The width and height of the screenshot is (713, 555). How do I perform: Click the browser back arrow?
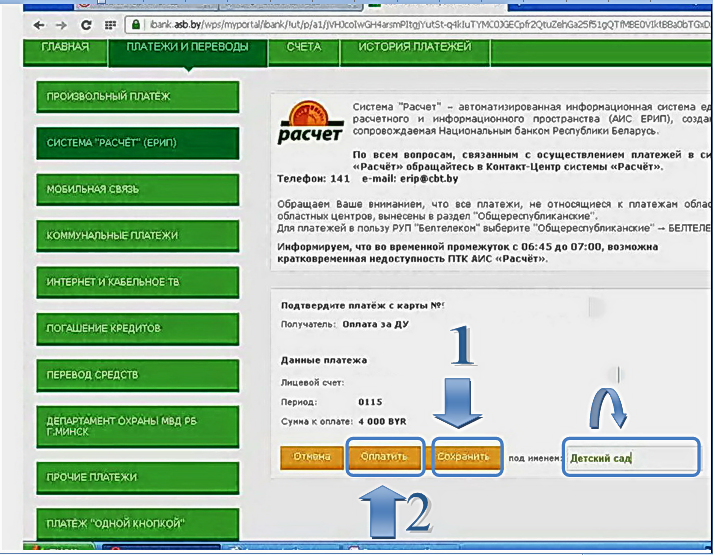38,23
